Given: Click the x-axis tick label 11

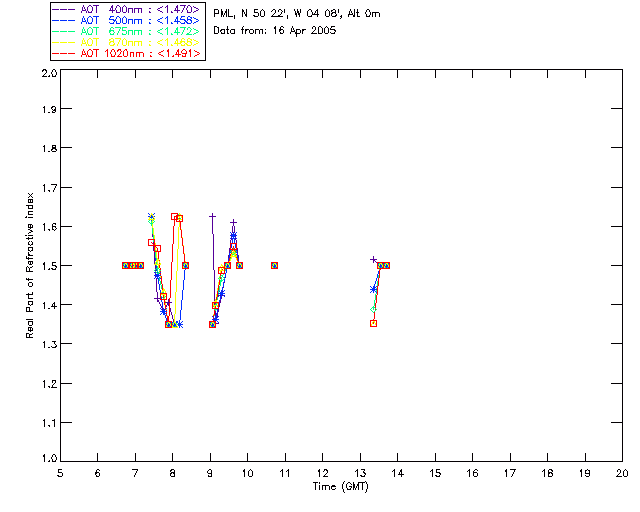Looking at the screenshot, I should [x=285, y=473].
